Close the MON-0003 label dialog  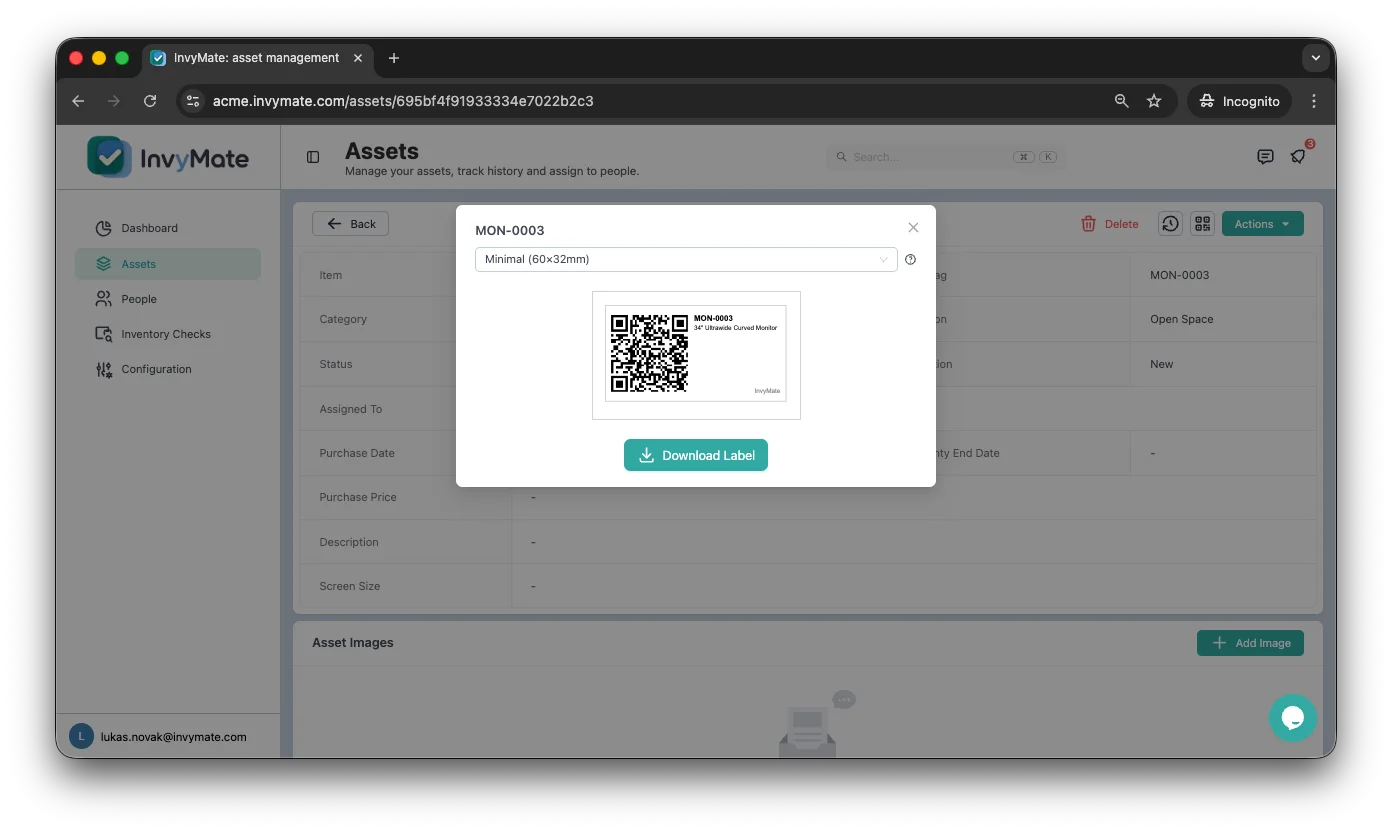pos(913,228)
